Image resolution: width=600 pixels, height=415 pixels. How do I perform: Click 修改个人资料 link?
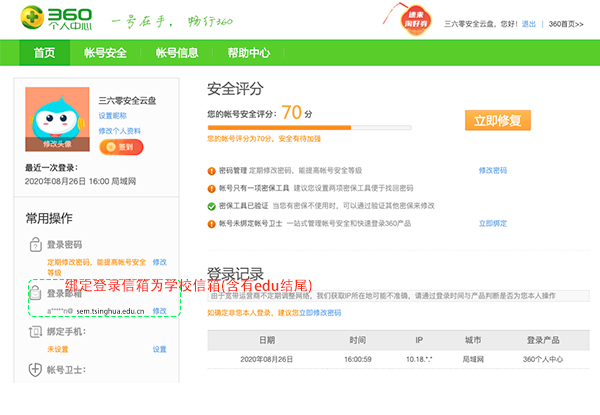coord(119,131)
